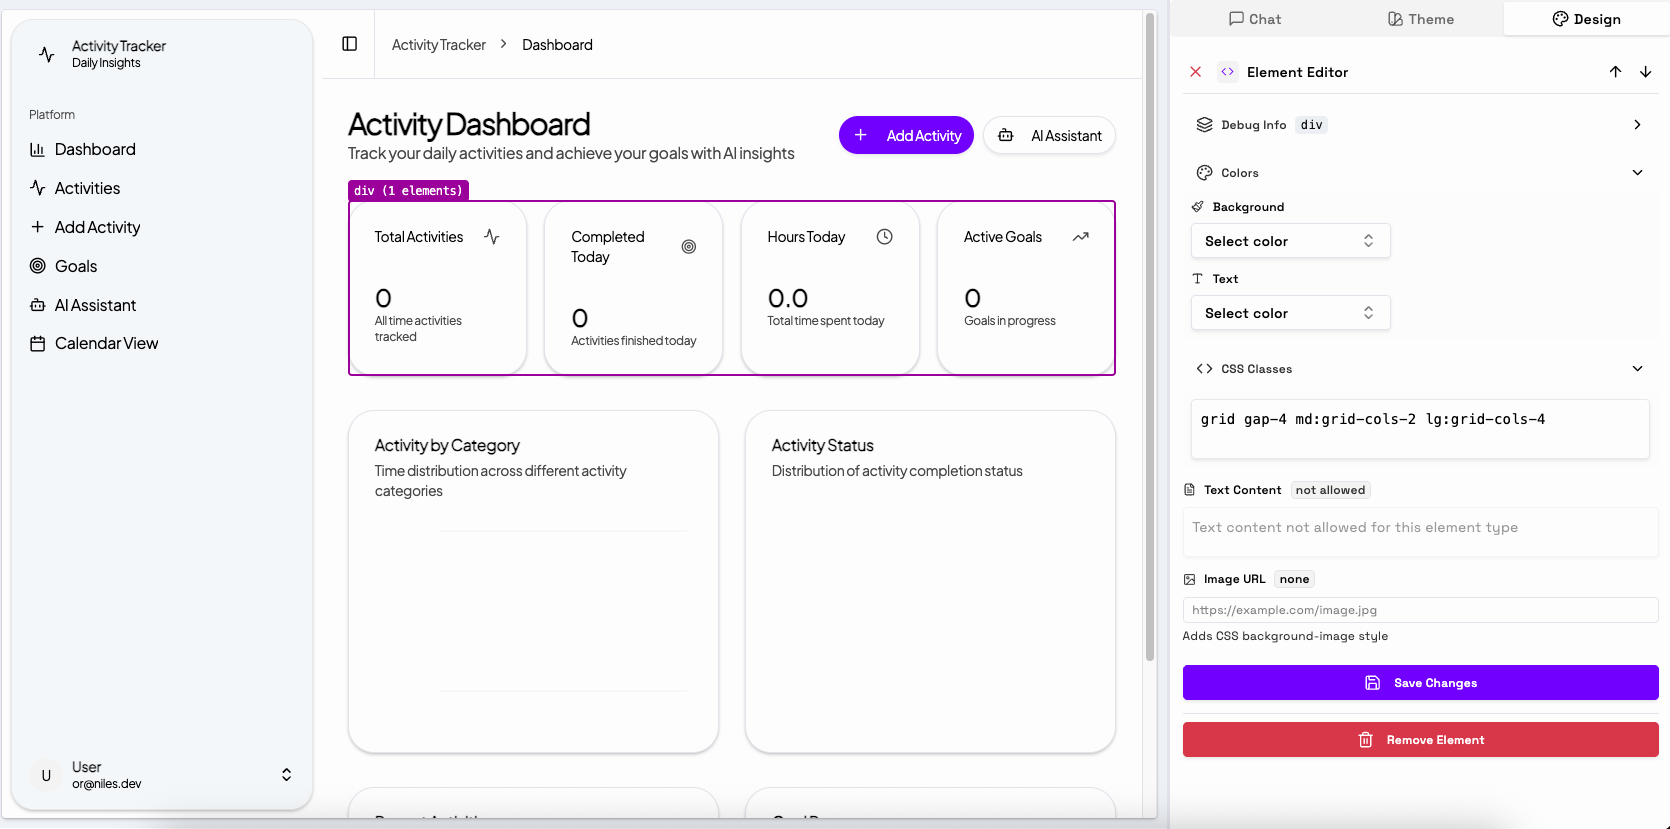Click Activity Tracker breadcrumb link
This screenshot has height=829, width=1670.
[439, 45]
